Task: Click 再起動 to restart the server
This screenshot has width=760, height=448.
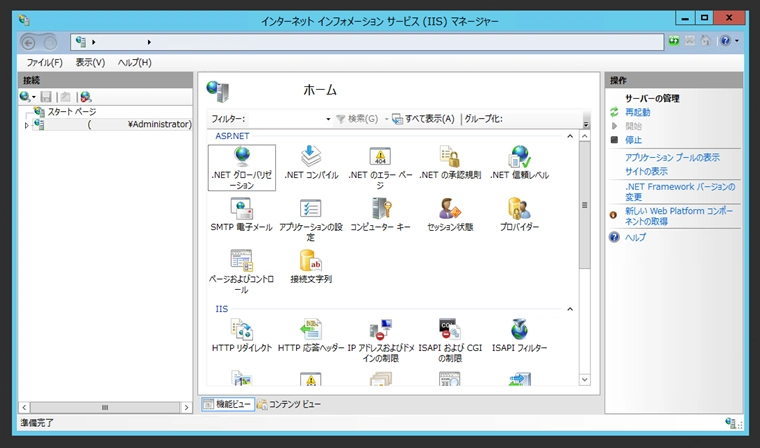Action: (x=637, y=112)
